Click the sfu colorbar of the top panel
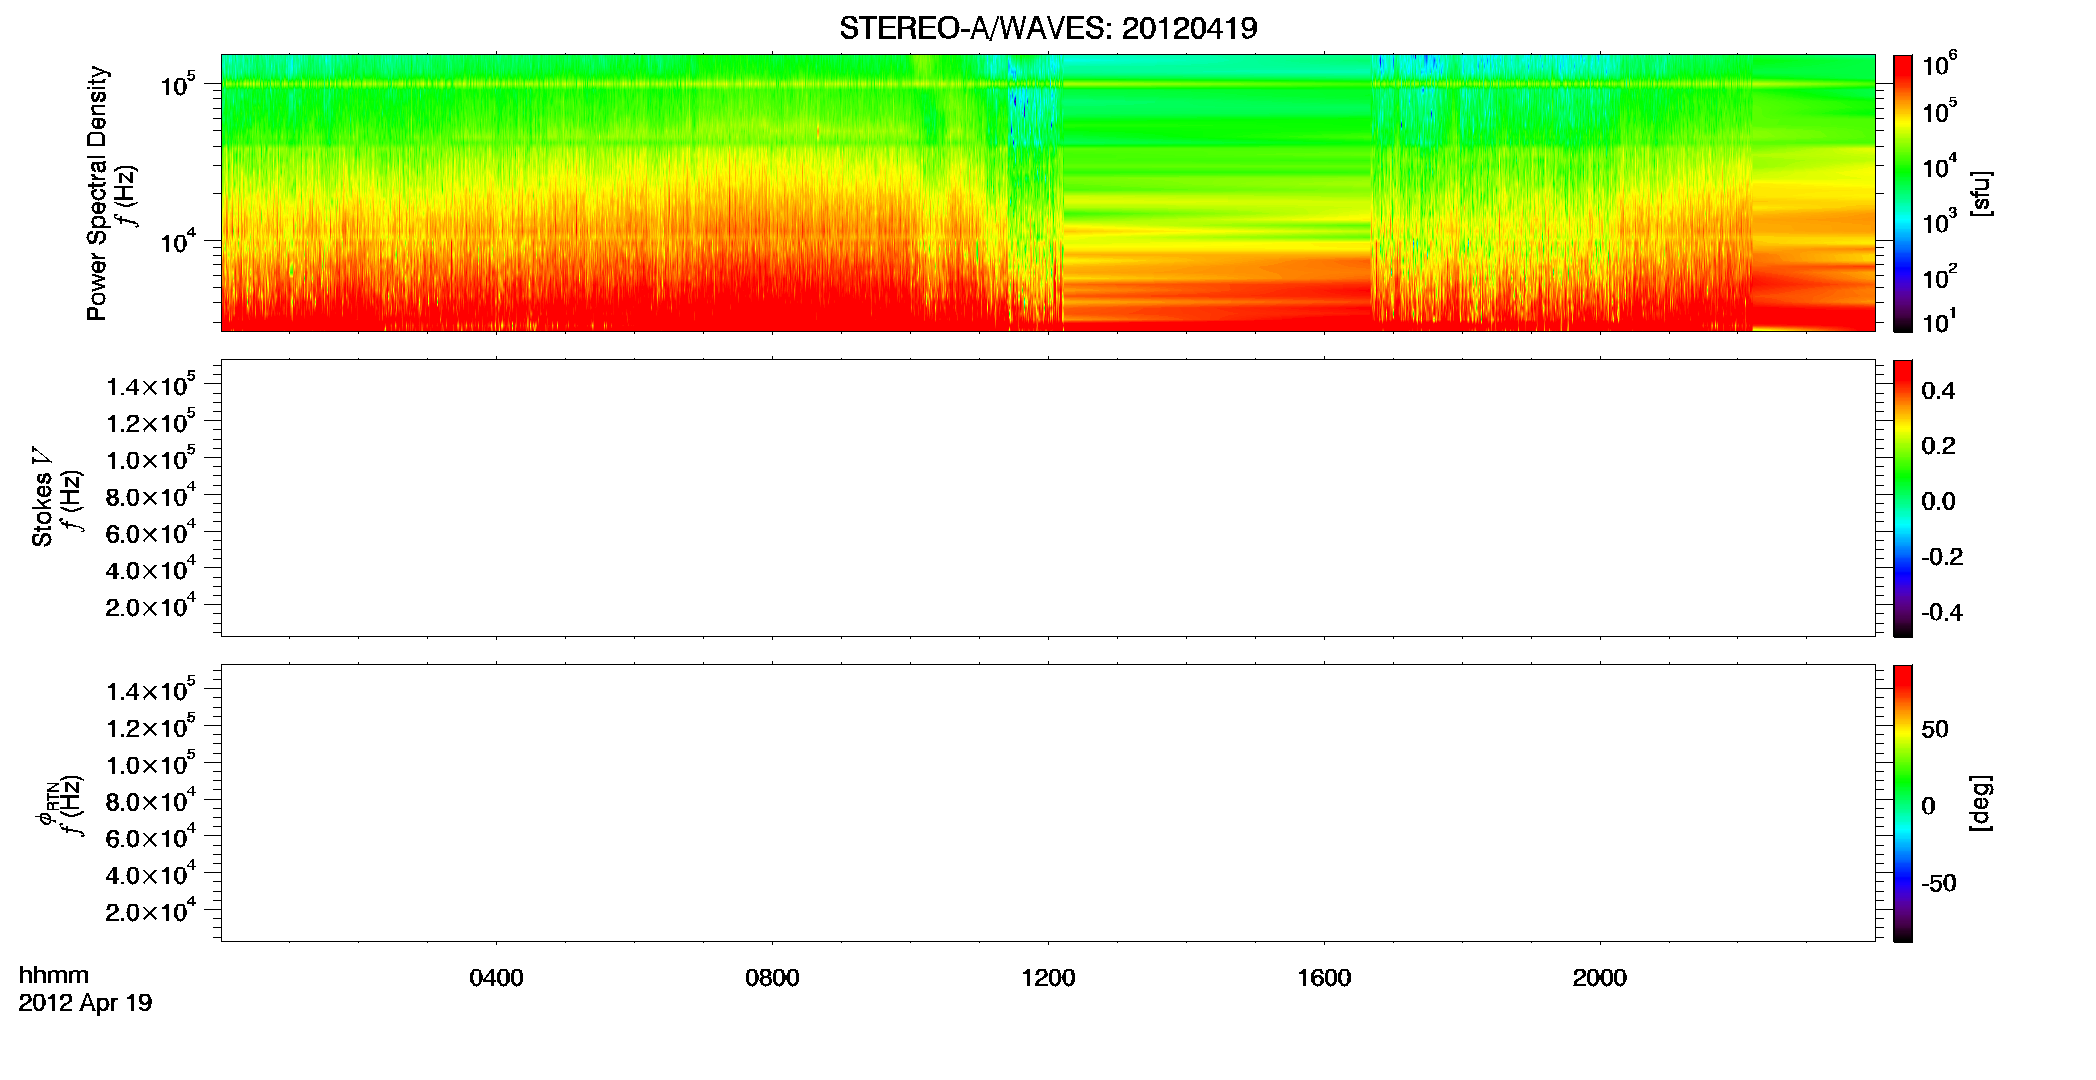This screenshot has width=2096, height=1080. [1903, 193]
